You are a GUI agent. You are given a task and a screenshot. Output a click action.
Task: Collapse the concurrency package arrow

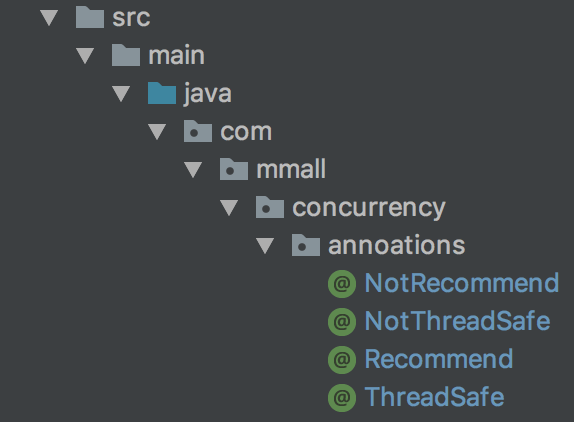(230, 208)
